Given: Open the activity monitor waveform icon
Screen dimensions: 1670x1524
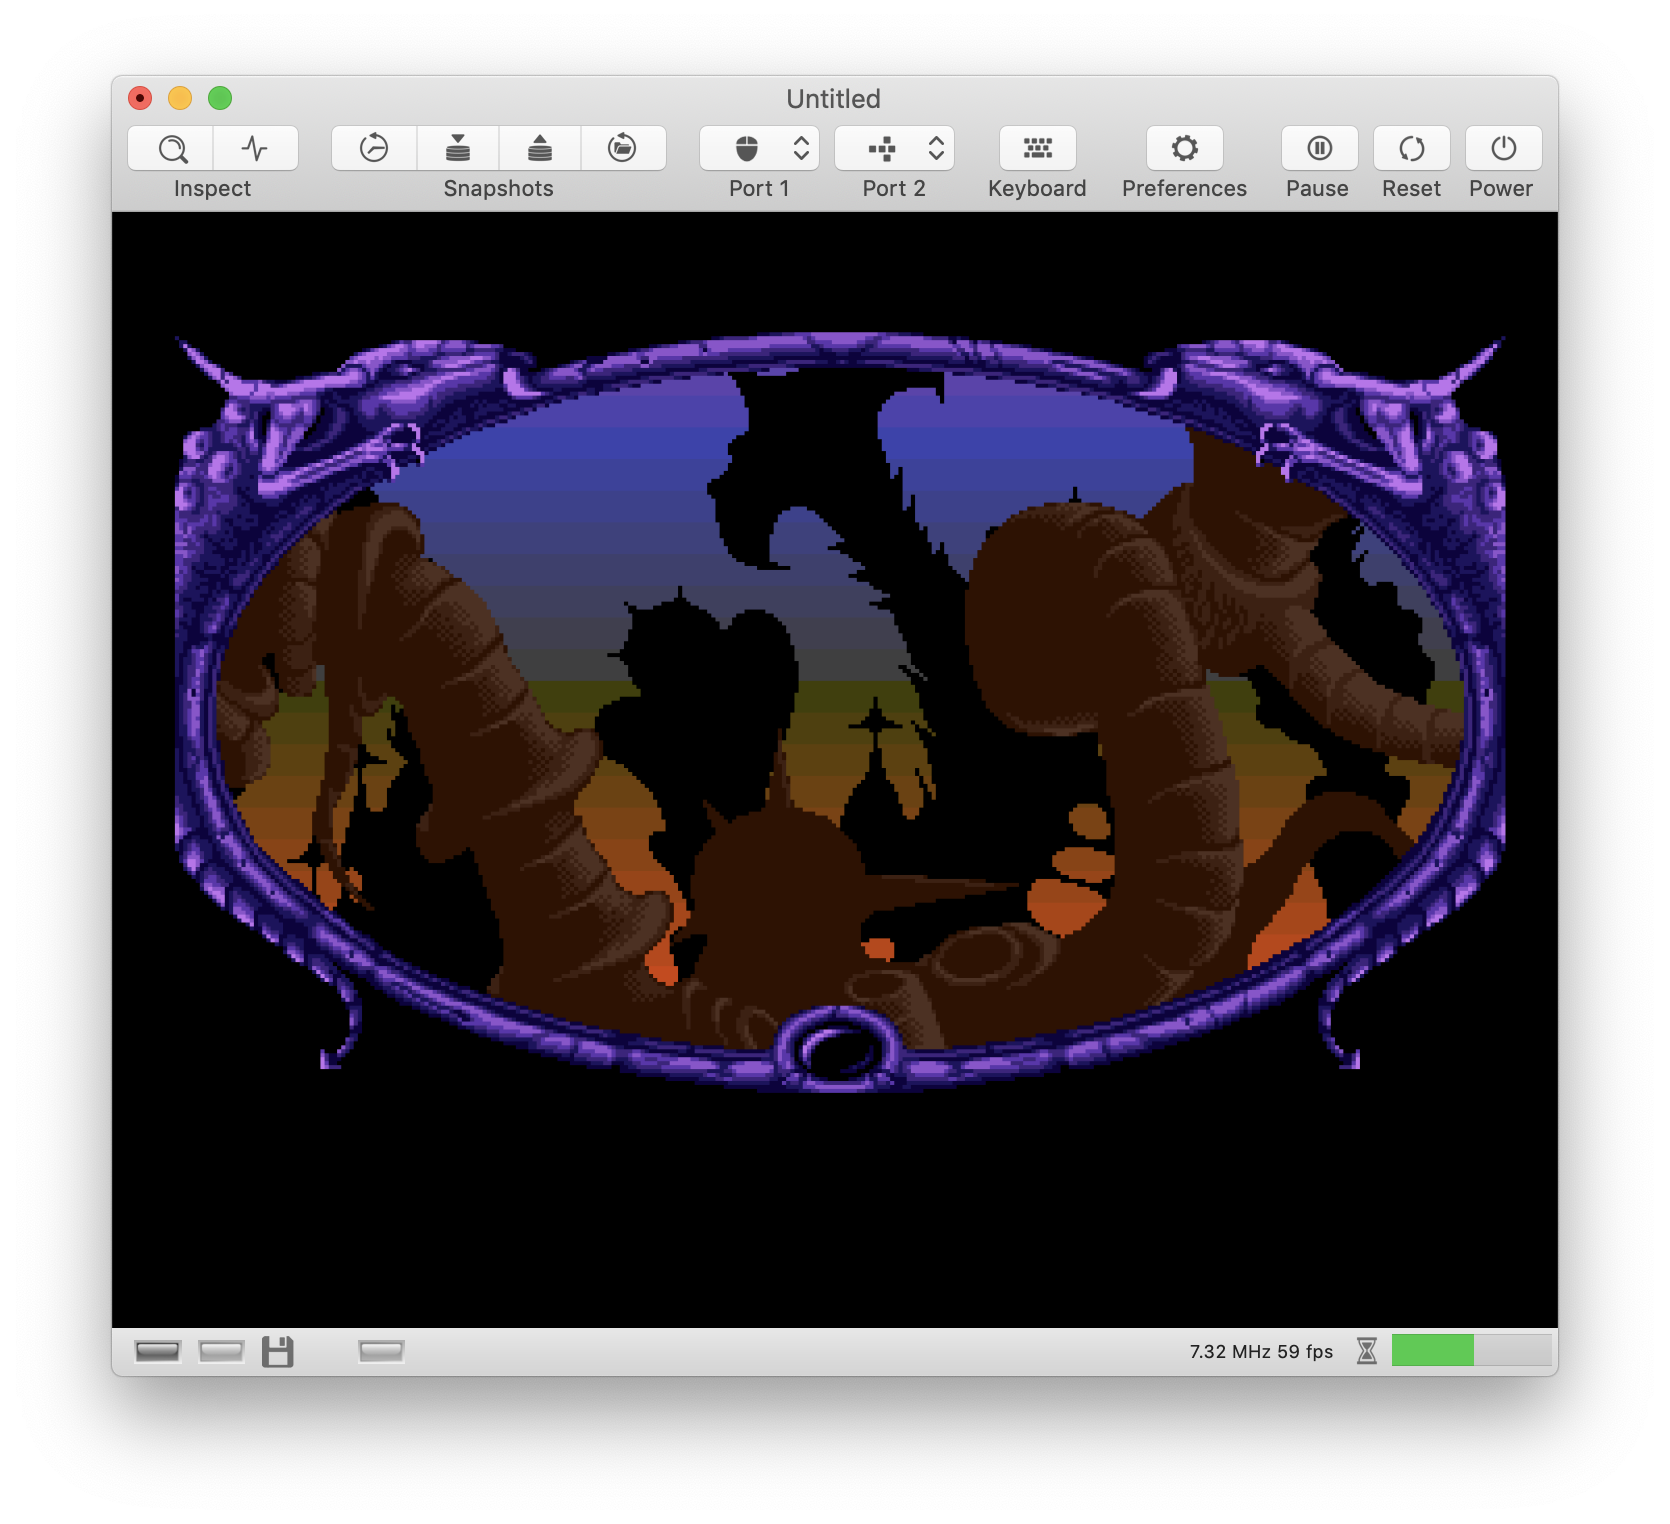Looking at the screenshot, I should pos(256,148).
